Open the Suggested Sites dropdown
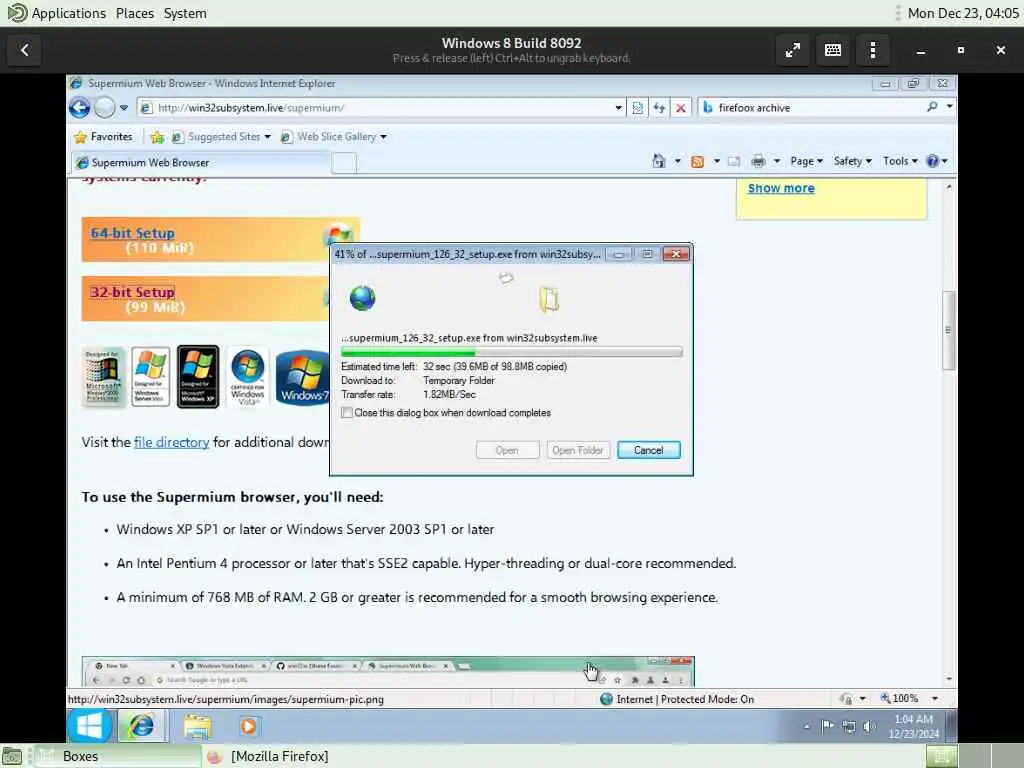1024x768 pixels. tap(221, 136)
